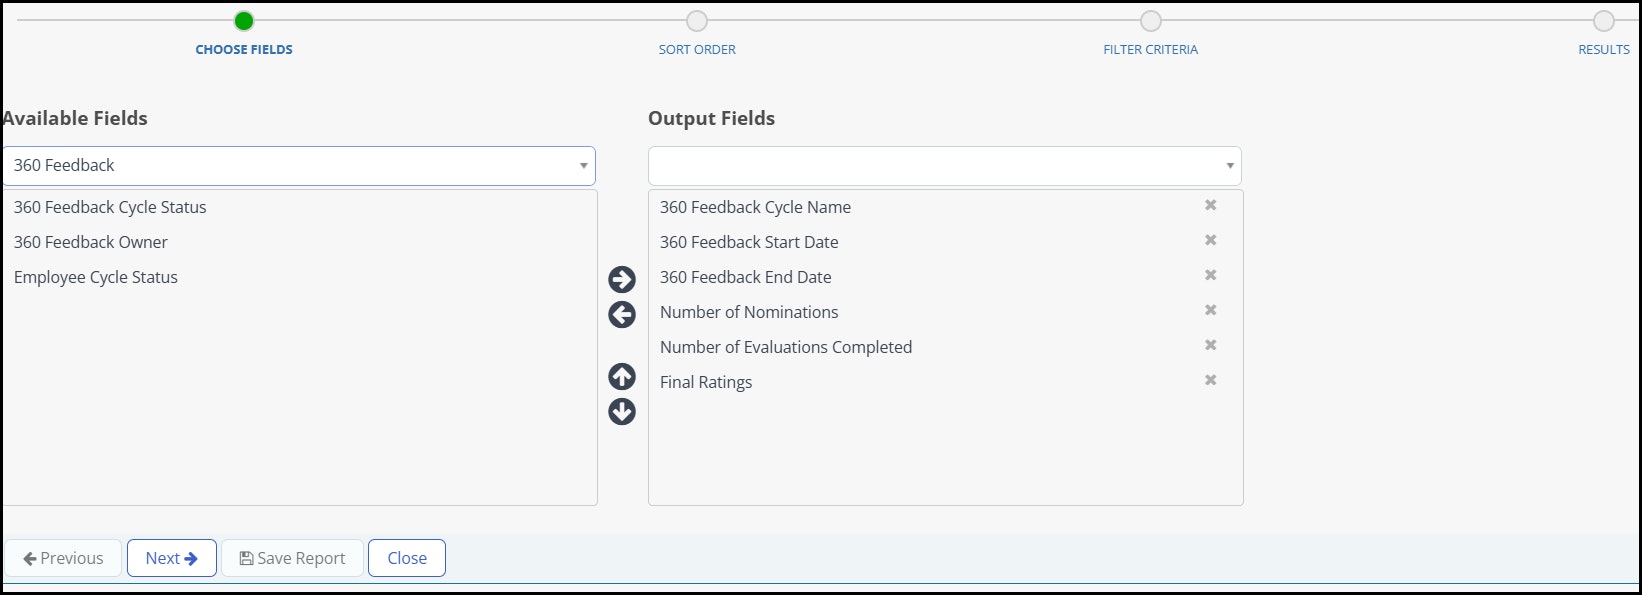This screenshot has width=1642, height=595.
Task: Click the Next button
Action: 172,558
